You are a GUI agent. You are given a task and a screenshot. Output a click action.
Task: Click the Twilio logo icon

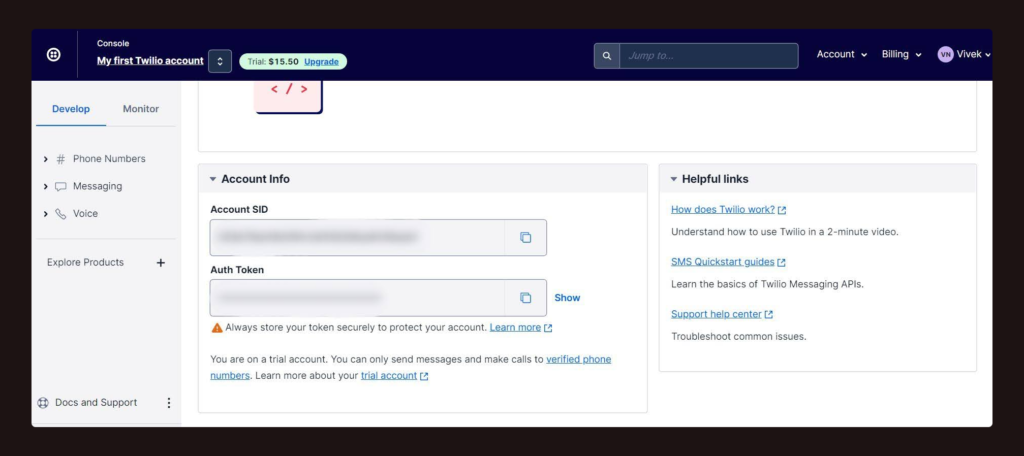[54, 55]
